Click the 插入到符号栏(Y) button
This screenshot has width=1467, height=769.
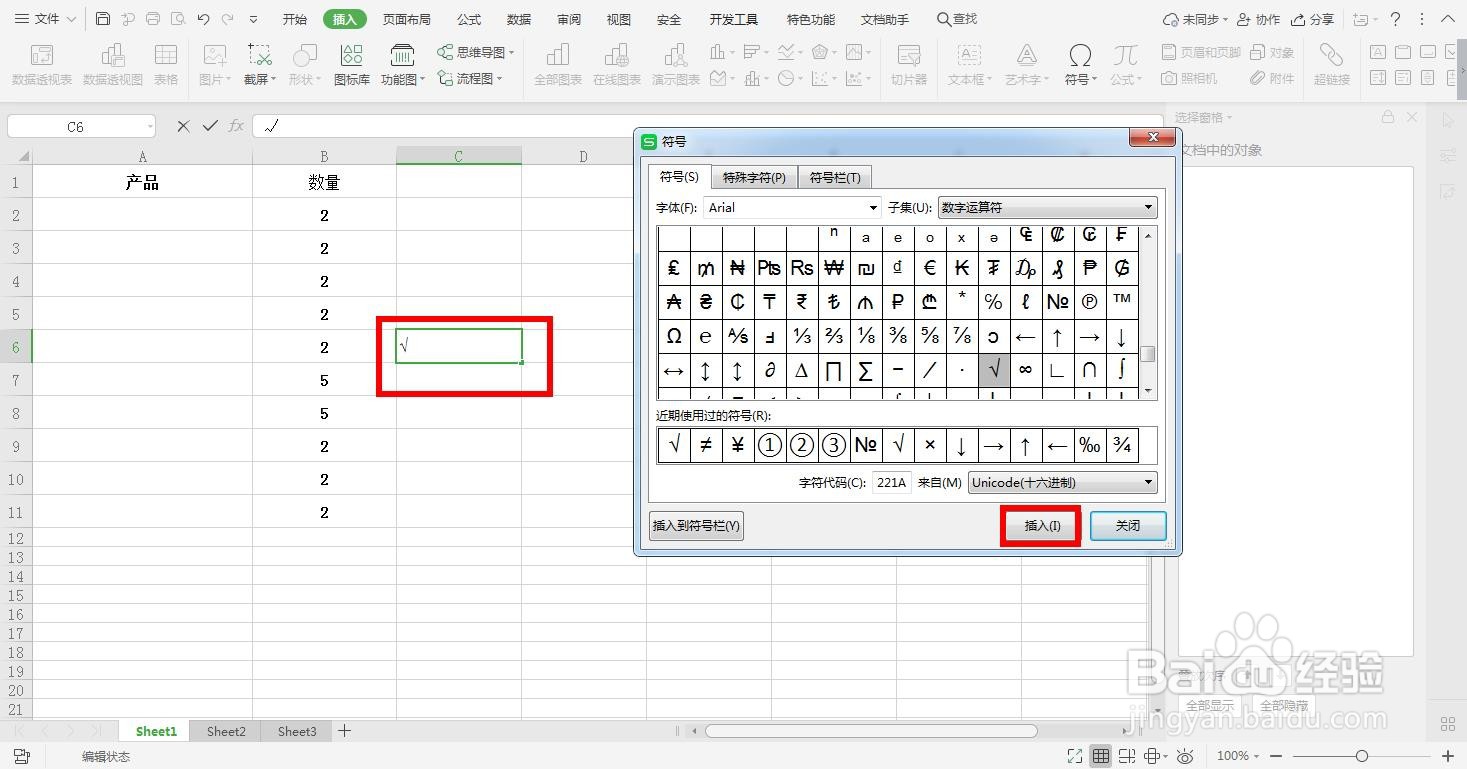coord(695,525)
